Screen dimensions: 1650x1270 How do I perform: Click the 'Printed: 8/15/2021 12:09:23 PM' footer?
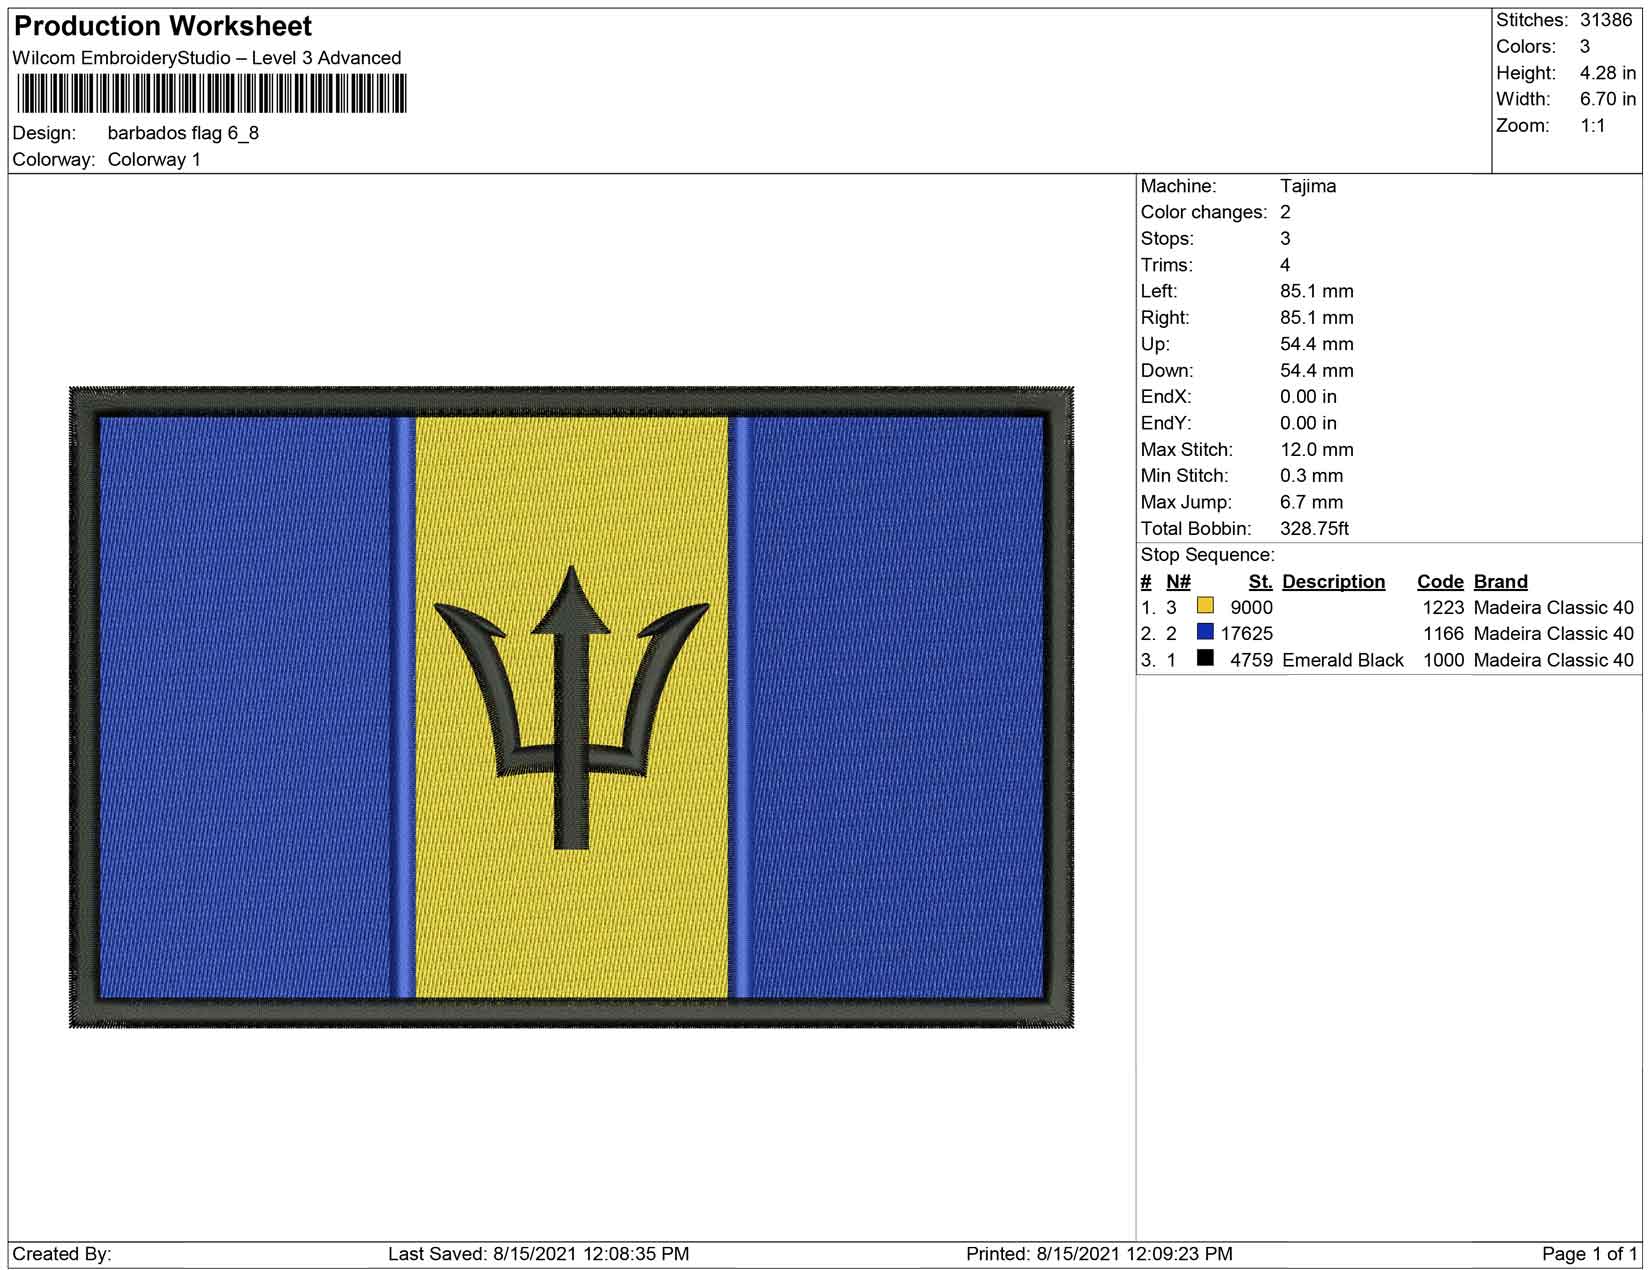(x=1099, y=1254)
